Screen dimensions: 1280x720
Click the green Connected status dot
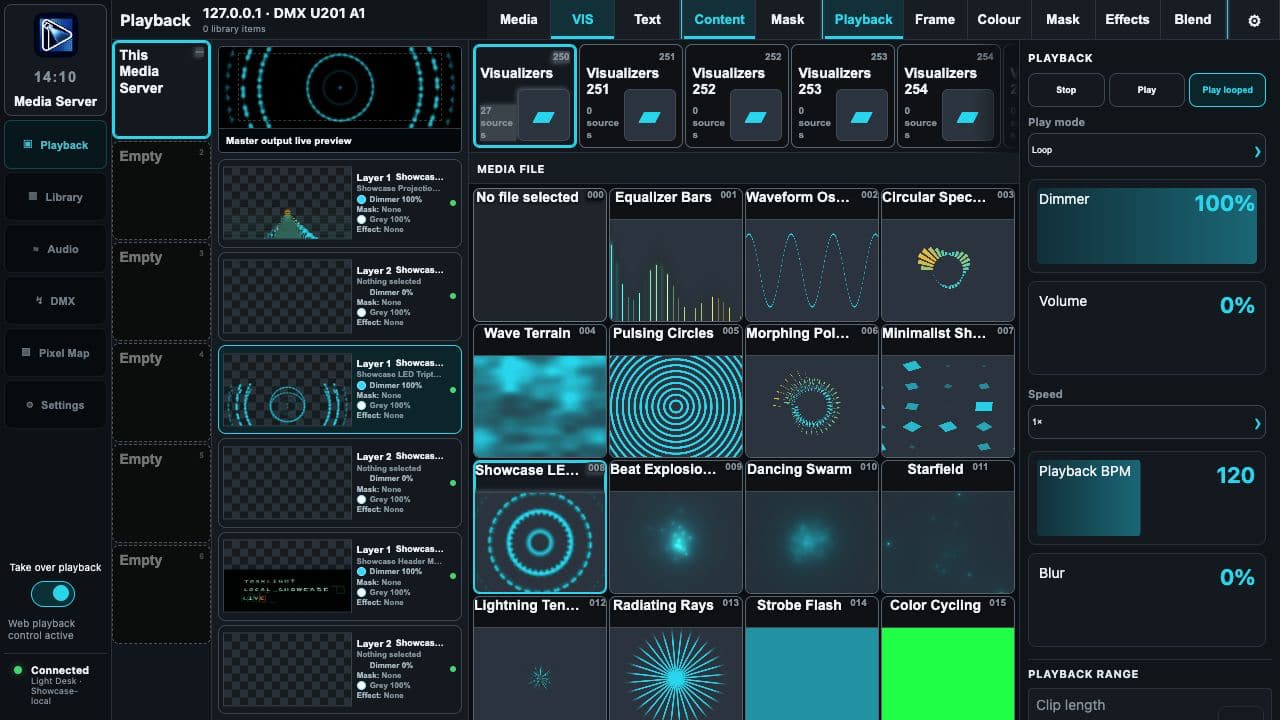18,670
